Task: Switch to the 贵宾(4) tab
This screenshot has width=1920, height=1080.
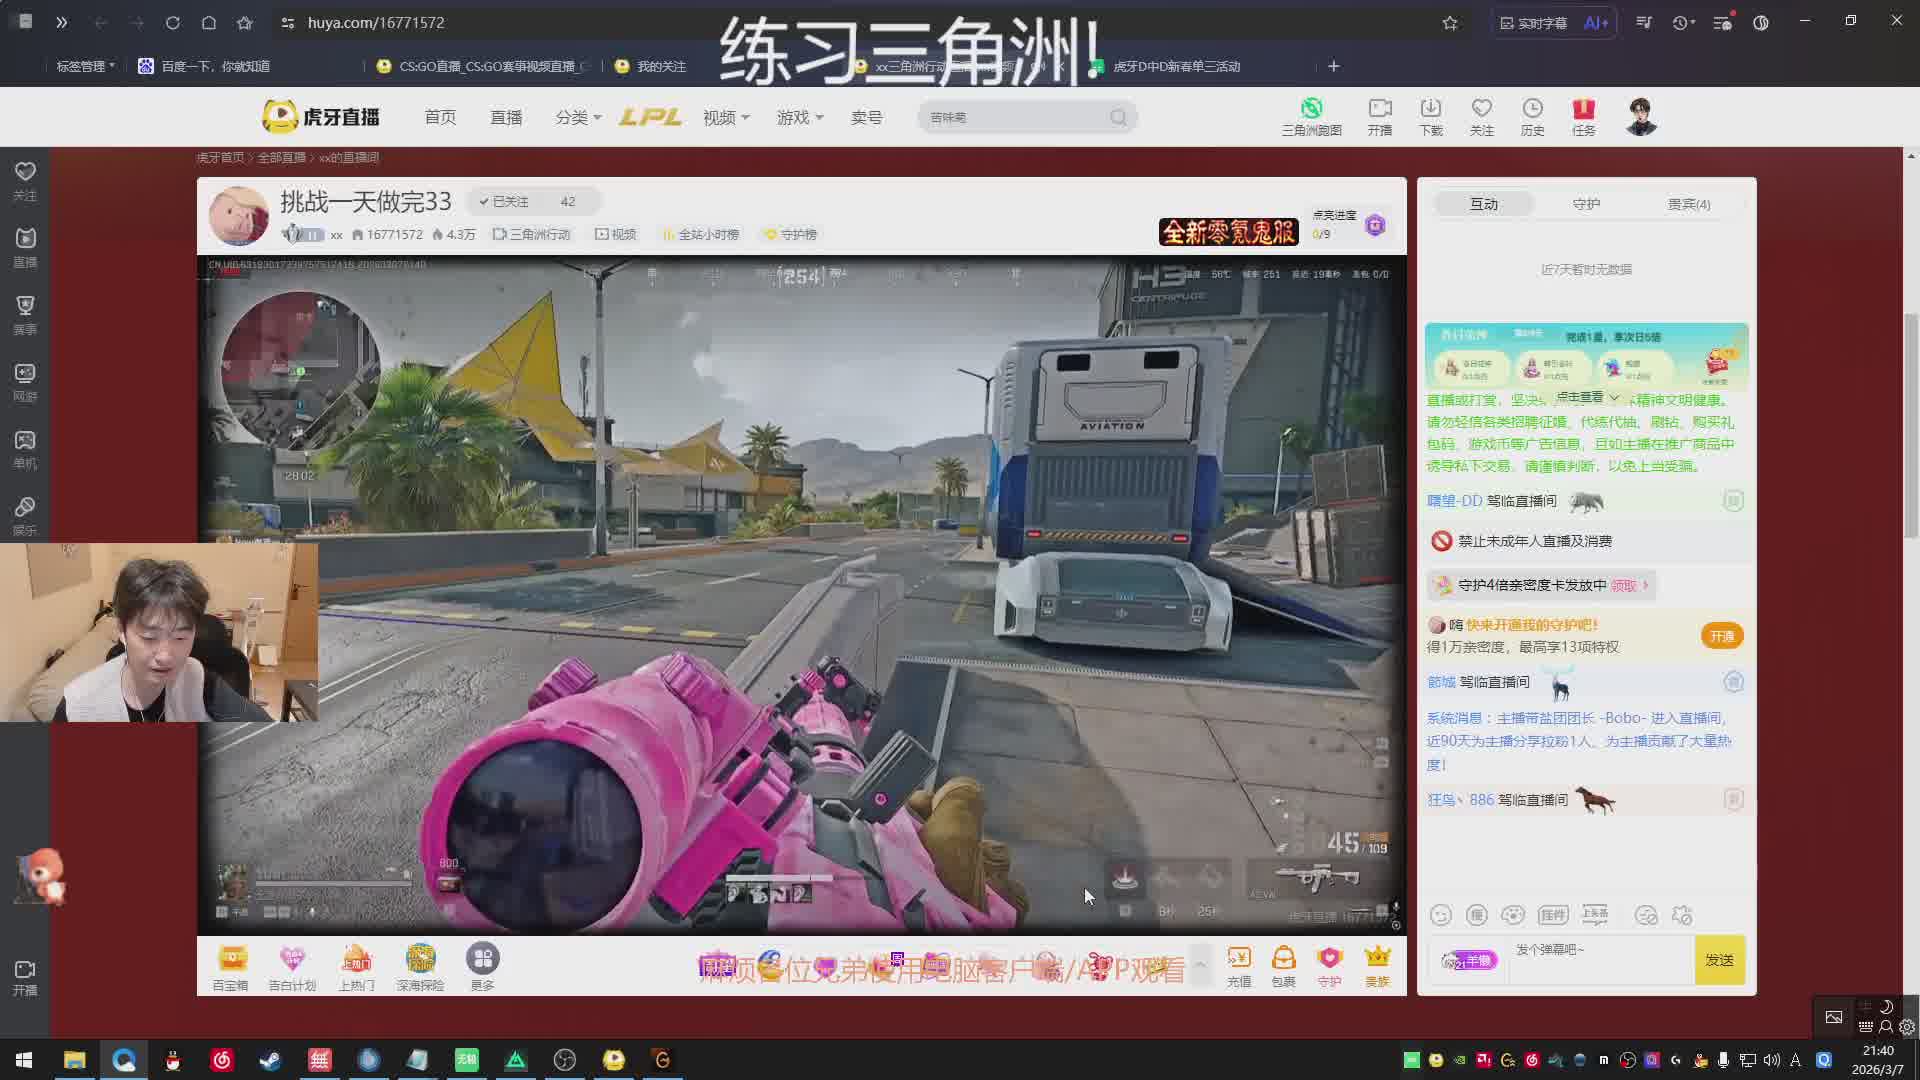Action: [x=1688, y=204]
